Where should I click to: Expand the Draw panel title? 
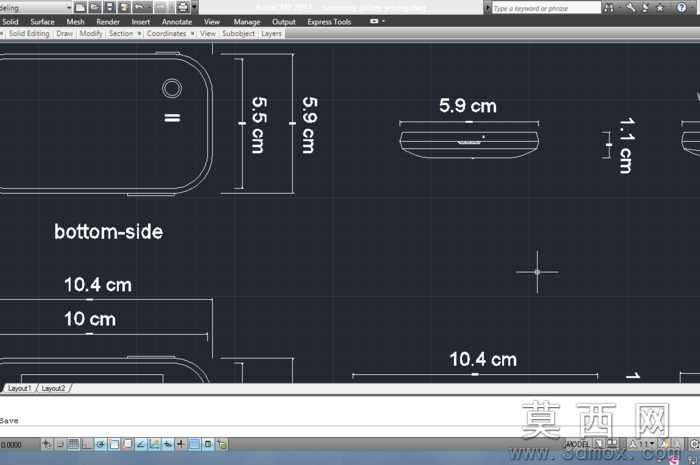tap(64, 33)
